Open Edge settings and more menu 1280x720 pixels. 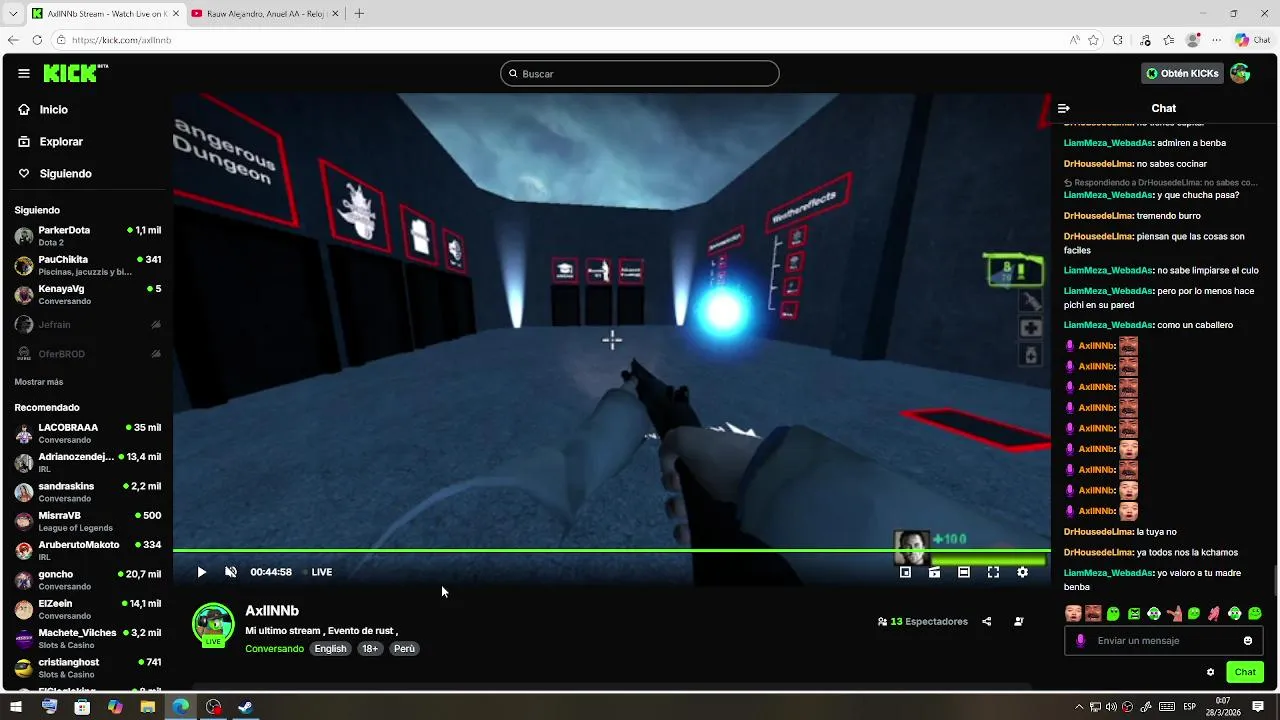(1216, 40)
